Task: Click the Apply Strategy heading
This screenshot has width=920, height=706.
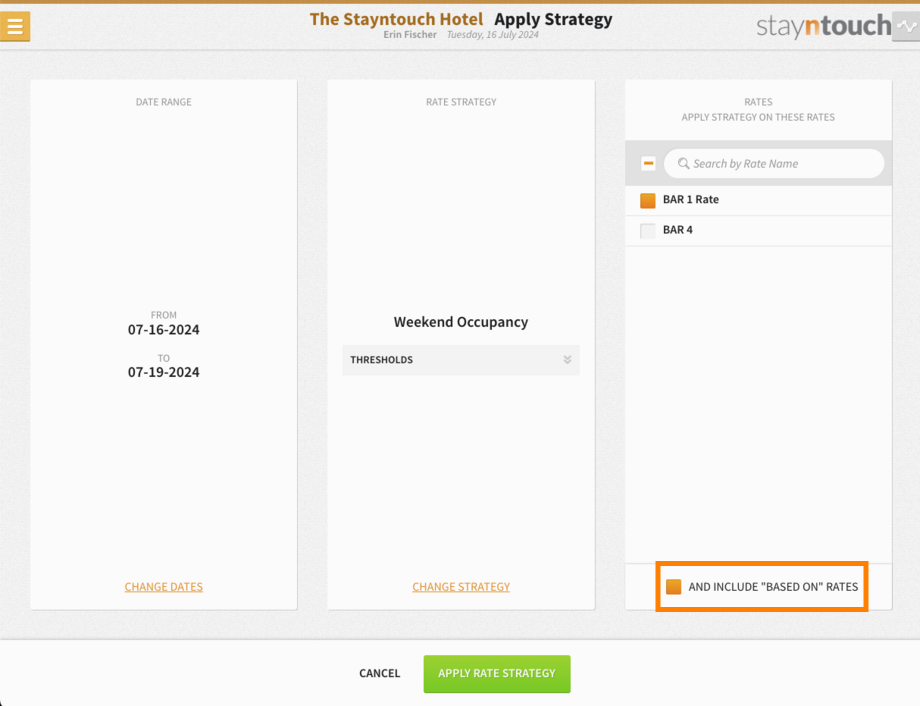Action: point(553,19)
